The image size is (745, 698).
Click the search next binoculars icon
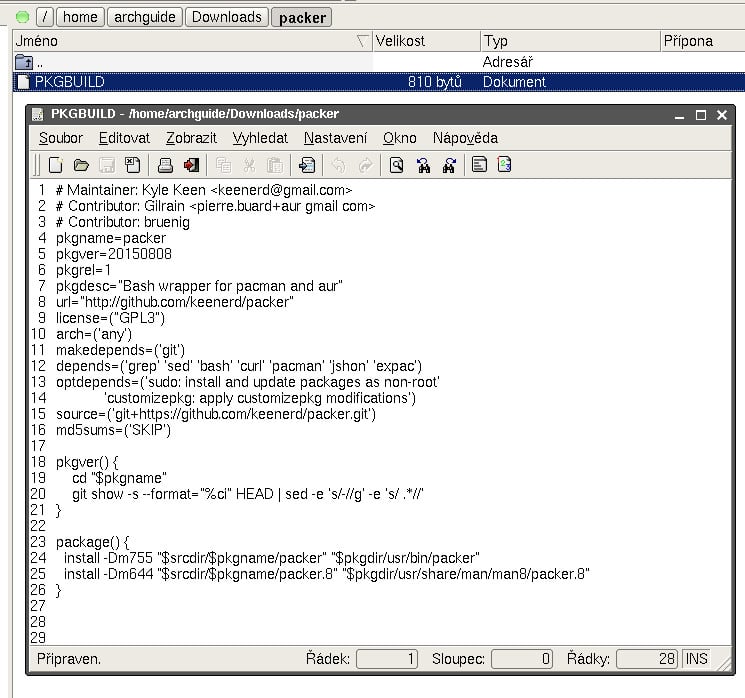pyautogui.click(x=449, y=165)
